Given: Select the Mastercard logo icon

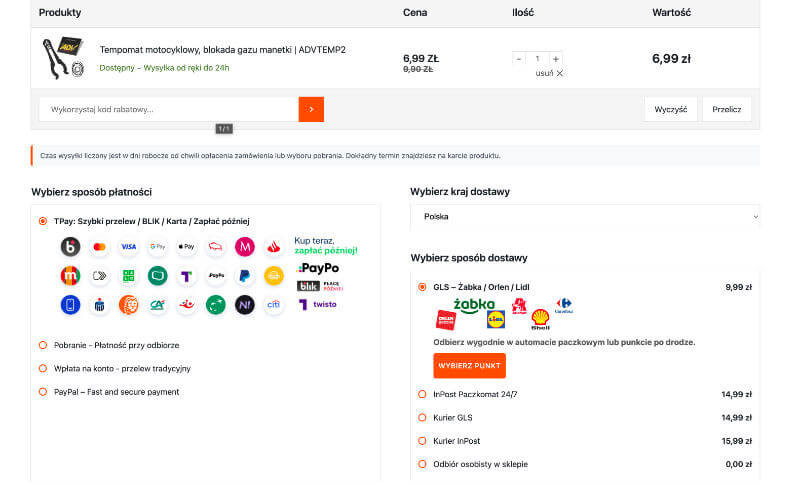Looking at the screenshot, I should coord(99,247).
